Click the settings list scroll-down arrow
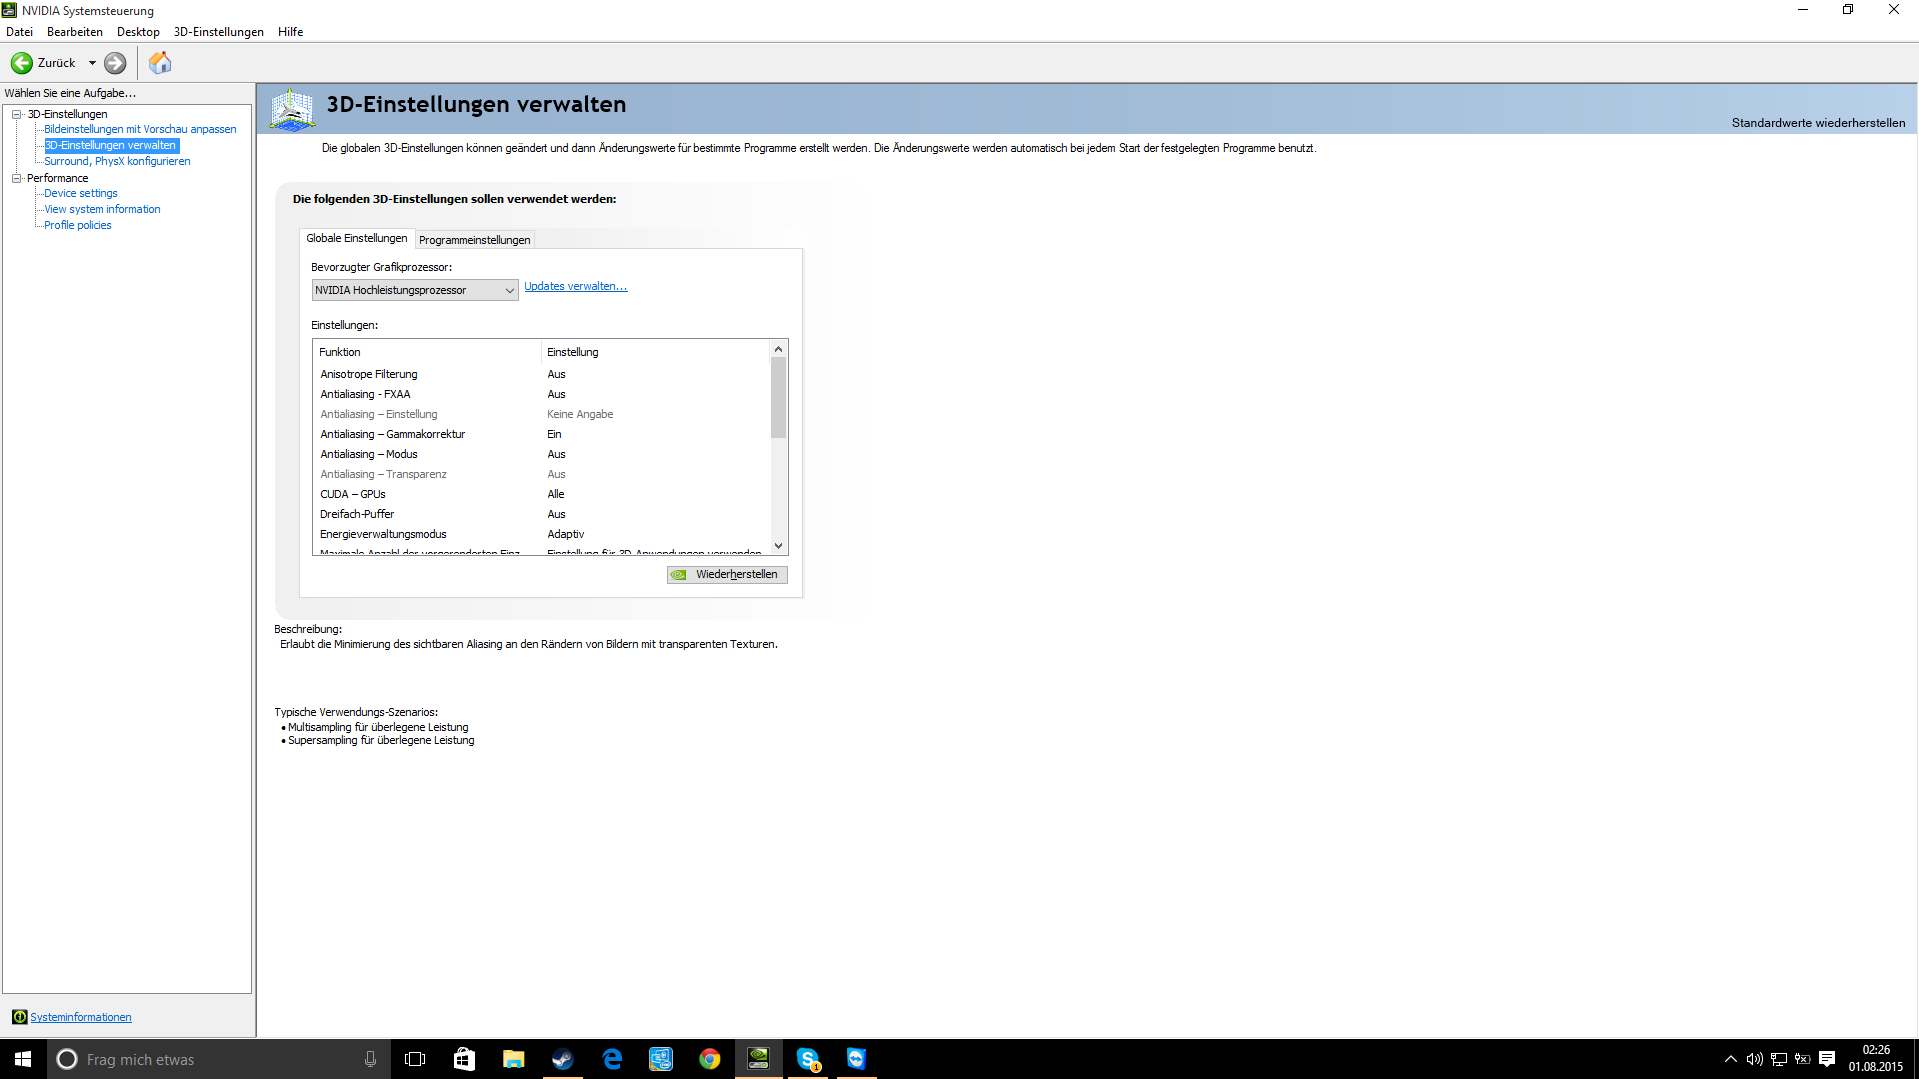This screenshot has width=1919, height=1079. click(779, 546)
